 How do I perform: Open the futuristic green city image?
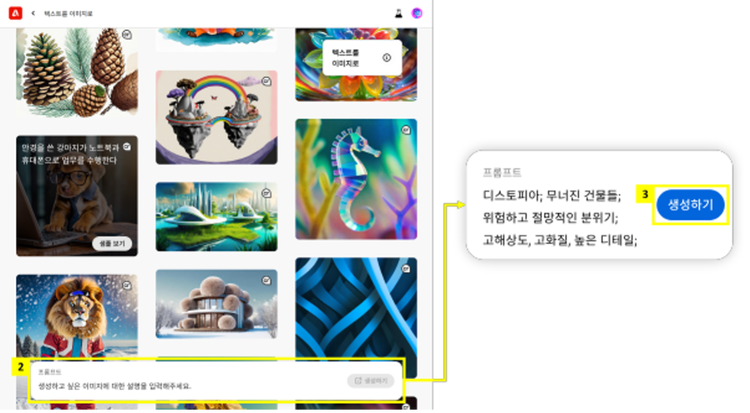coord(217,216)
